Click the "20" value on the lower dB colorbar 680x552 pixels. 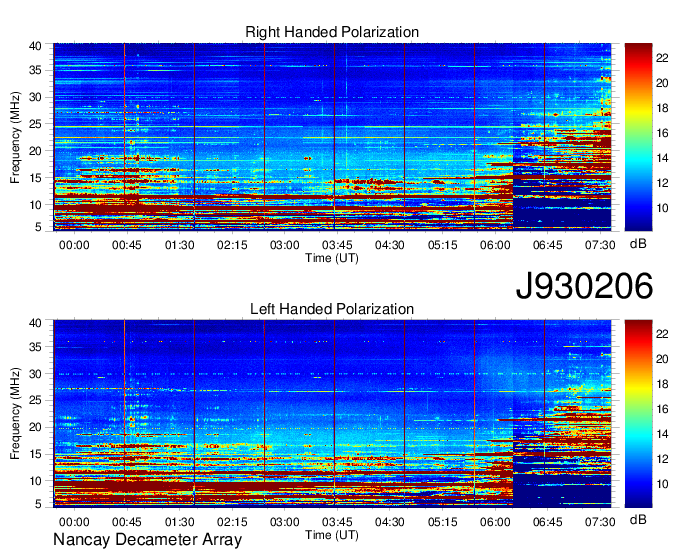(662, 359)
